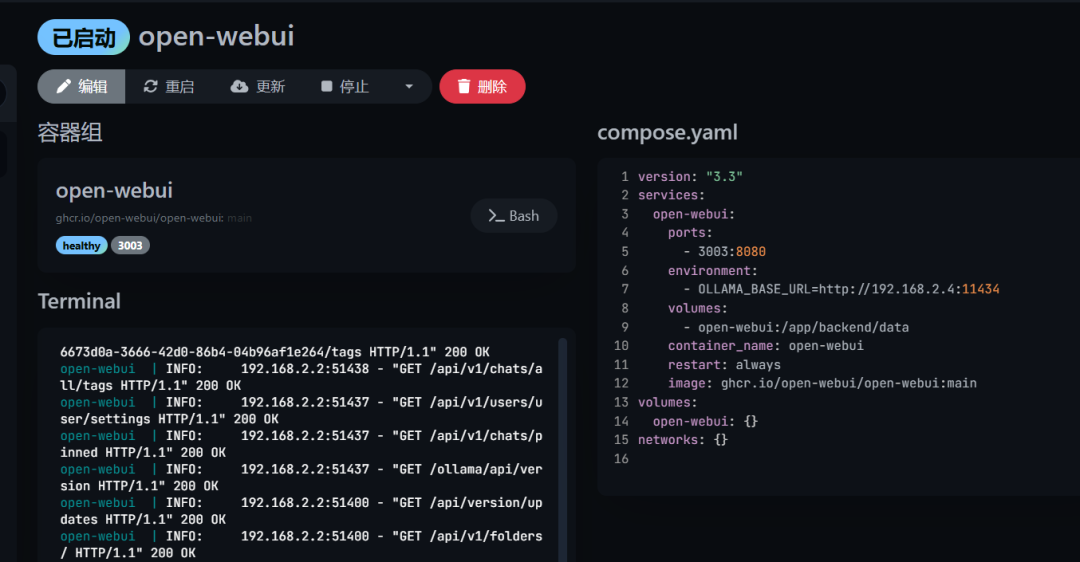Click the cloud download icon on 更新
This screenshot has height=562, width=1080.
239,86
